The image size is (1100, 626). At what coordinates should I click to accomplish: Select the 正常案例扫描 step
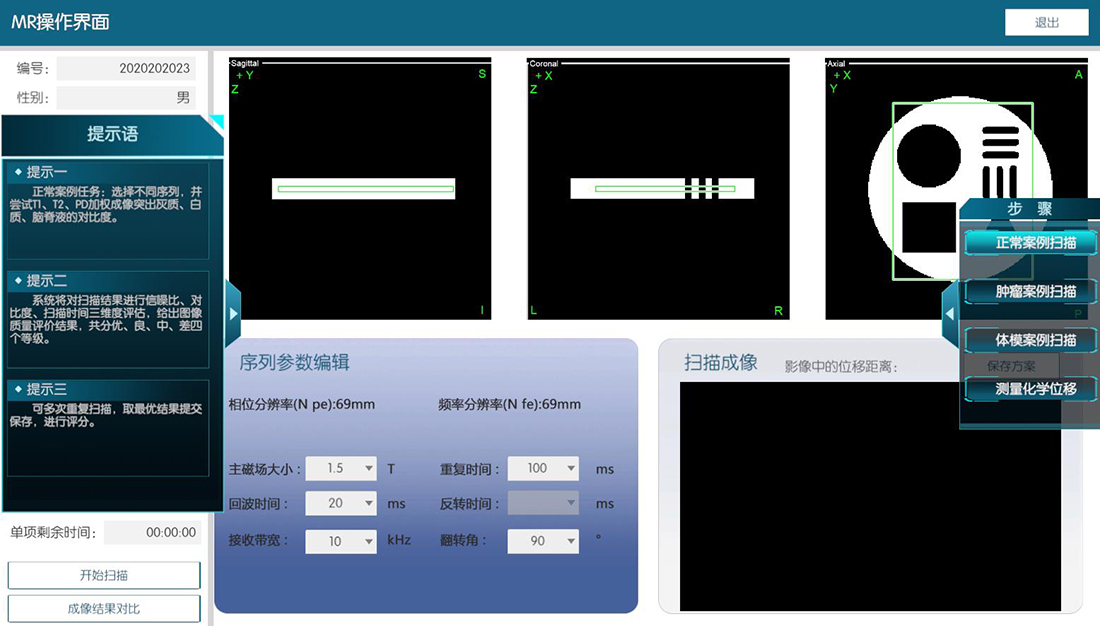click(1030, 242)
